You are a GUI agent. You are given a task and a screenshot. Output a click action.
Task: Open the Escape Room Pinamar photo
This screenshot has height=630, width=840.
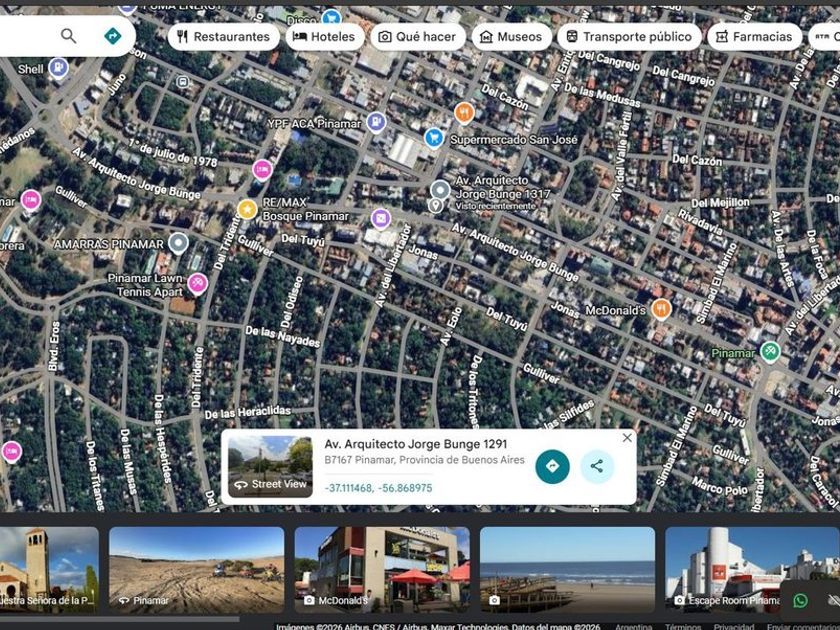752,569
